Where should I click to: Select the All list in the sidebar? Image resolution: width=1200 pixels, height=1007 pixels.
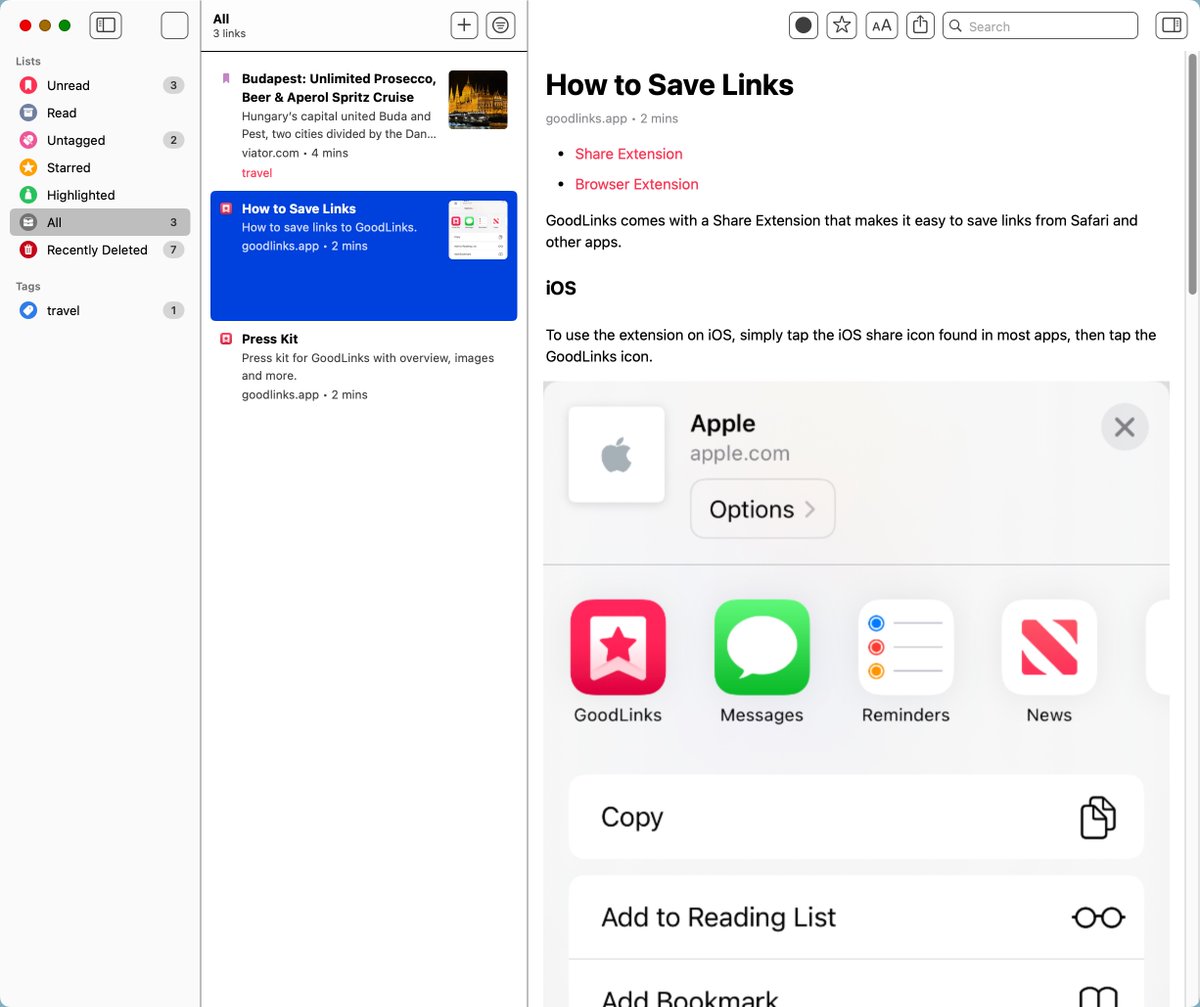click(100, 222)
